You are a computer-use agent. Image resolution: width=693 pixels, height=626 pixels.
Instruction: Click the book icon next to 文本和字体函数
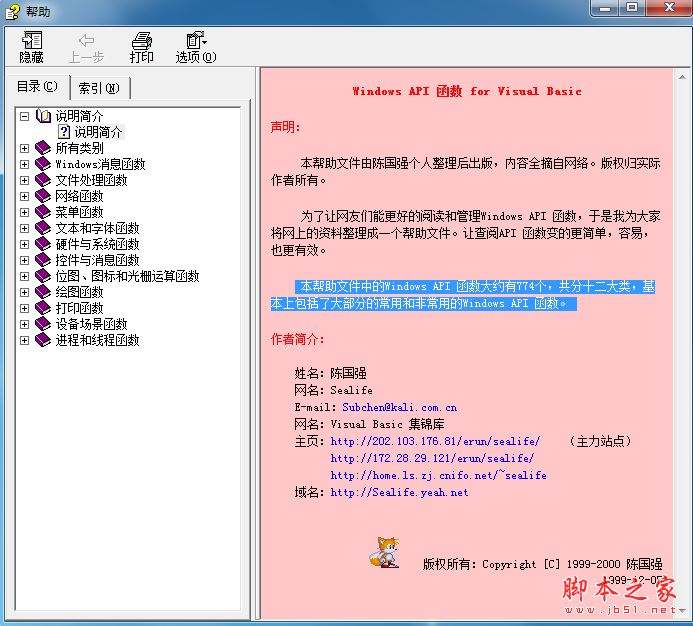43,228
